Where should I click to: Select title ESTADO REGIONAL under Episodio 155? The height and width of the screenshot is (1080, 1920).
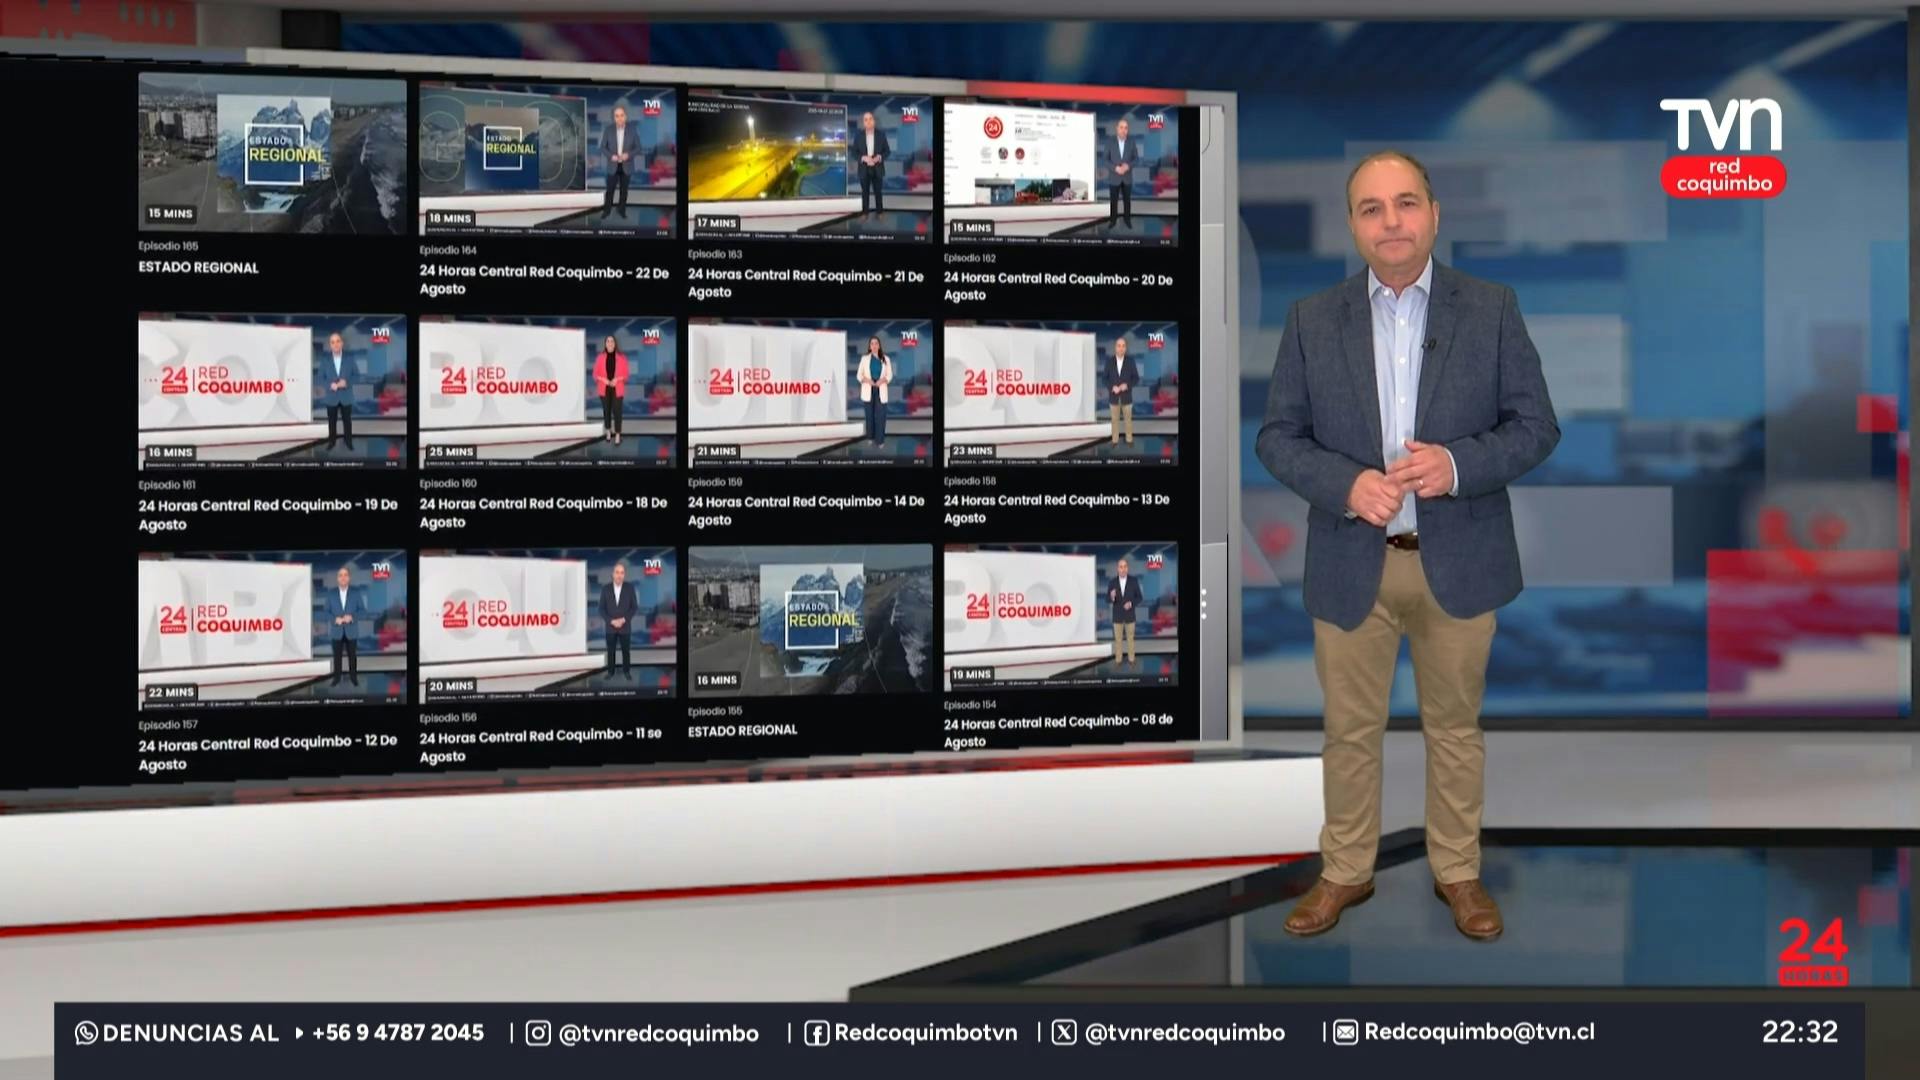[x=743, y=731]
